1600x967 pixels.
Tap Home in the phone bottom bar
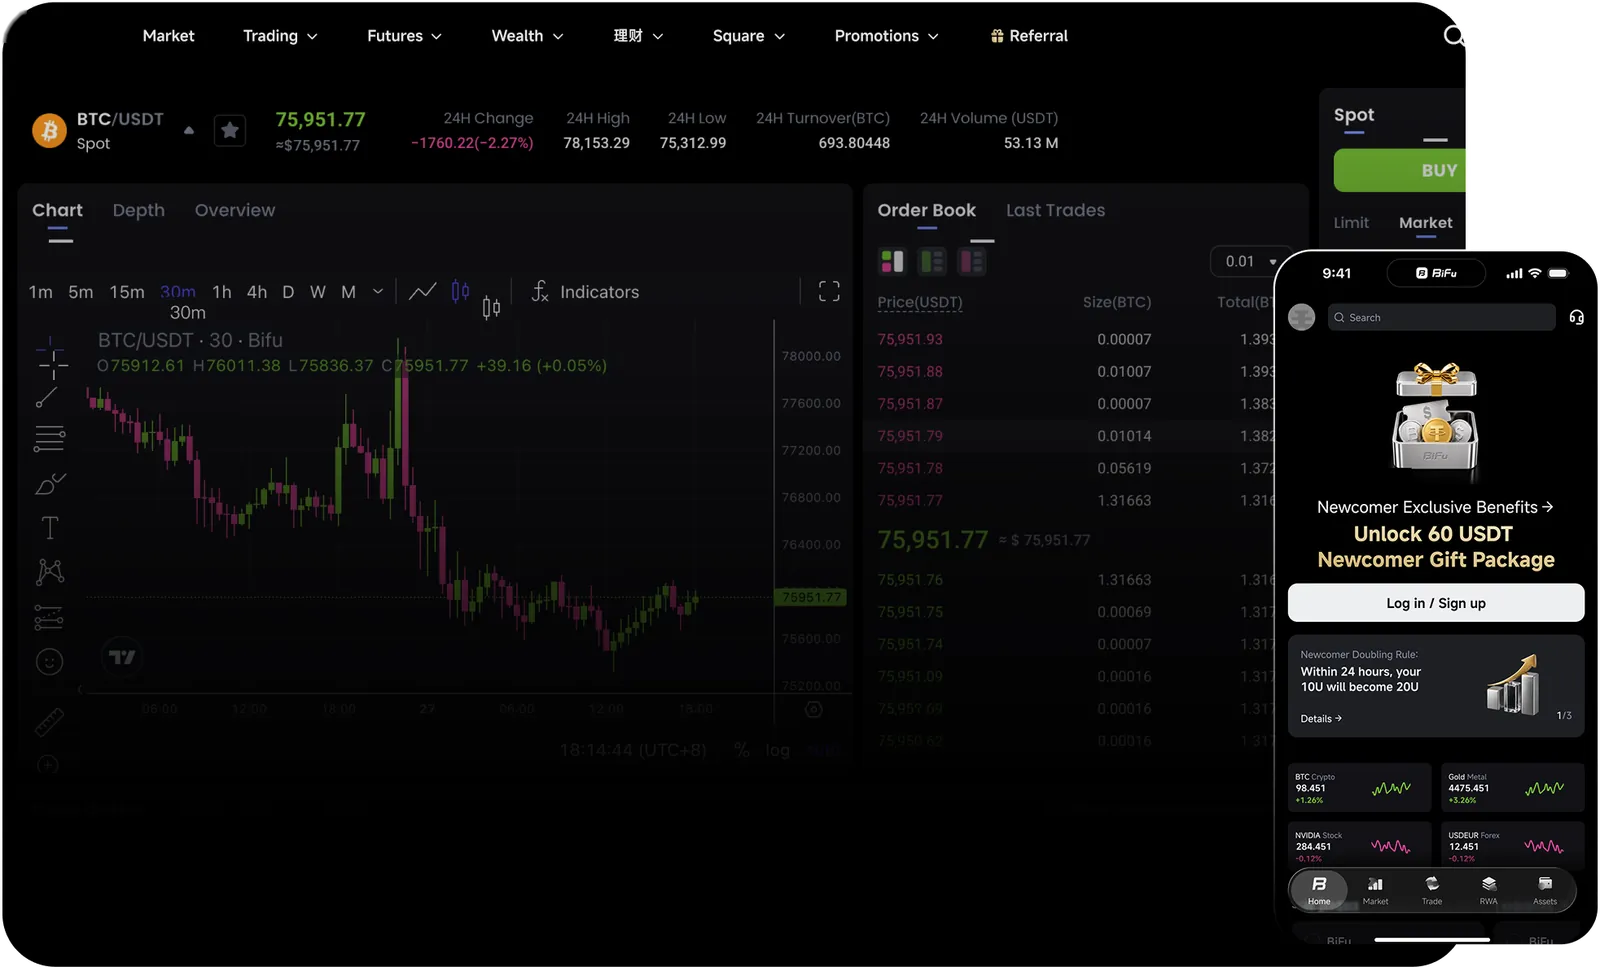click(x=1319, y=890)
